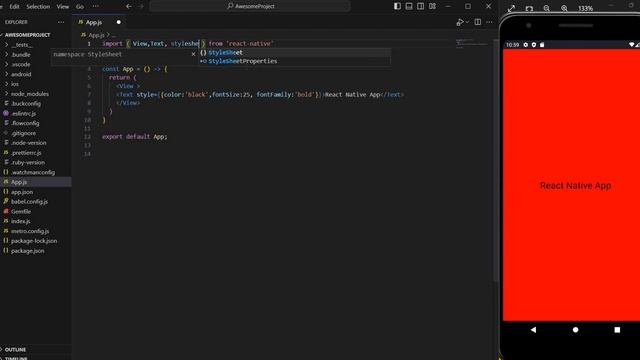Open more menus ellipsis in menu bar
This screenshot has width=640, height=360.
click(x=96, y=6)
